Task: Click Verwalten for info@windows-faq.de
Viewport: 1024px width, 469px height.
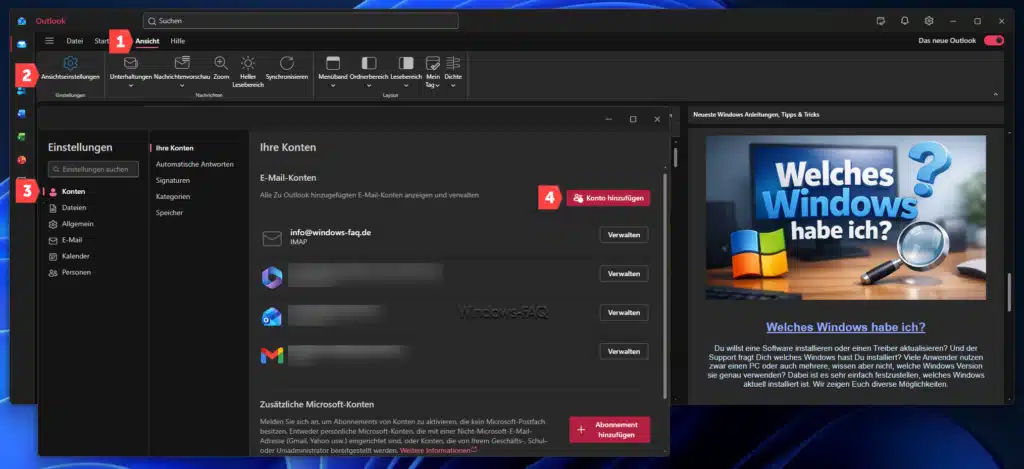Action: pyautogui.click(x=624, y=235)
